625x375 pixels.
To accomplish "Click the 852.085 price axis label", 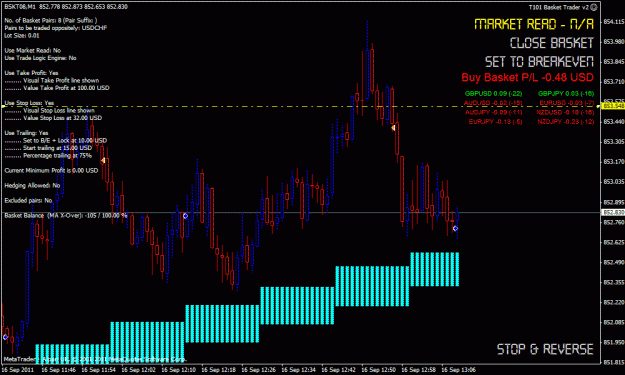I will tap(614, 322).
